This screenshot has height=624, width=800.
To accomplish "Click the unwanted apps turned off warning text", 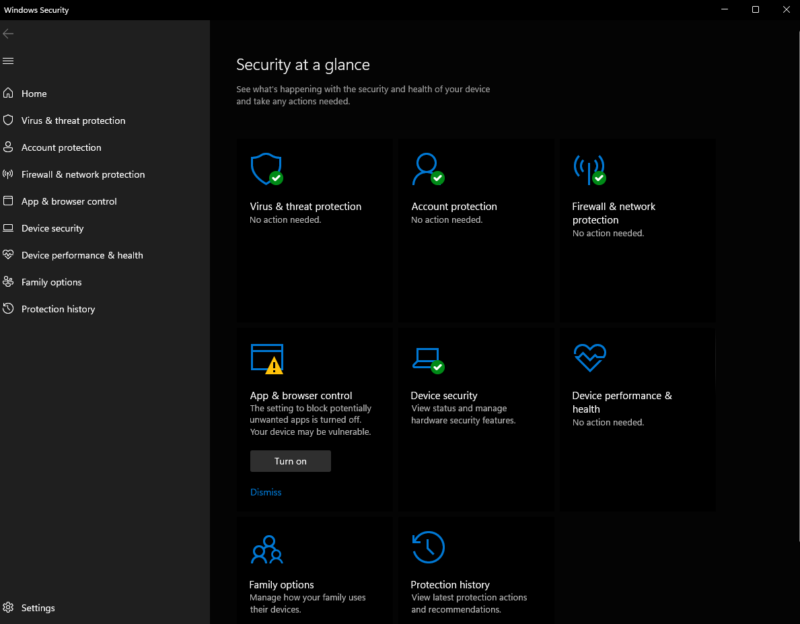I will (310, 420).
